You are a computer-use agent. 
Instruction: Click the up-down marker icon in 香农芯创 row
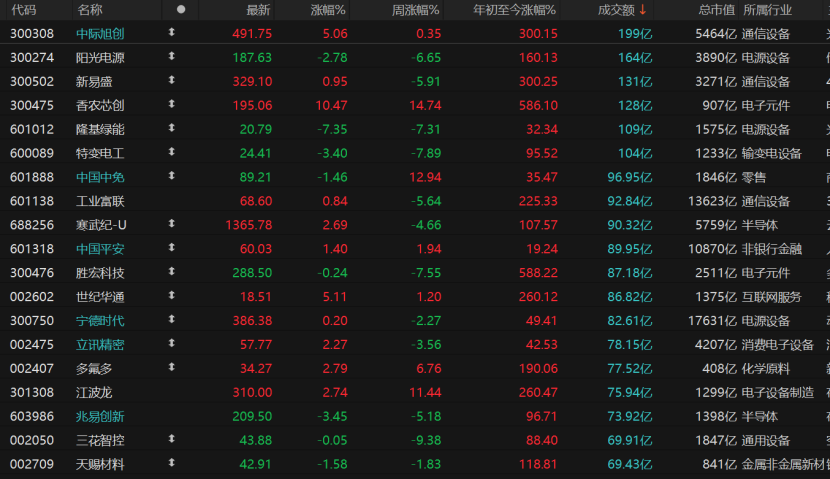pyautogui.click(x=172, y=104)
